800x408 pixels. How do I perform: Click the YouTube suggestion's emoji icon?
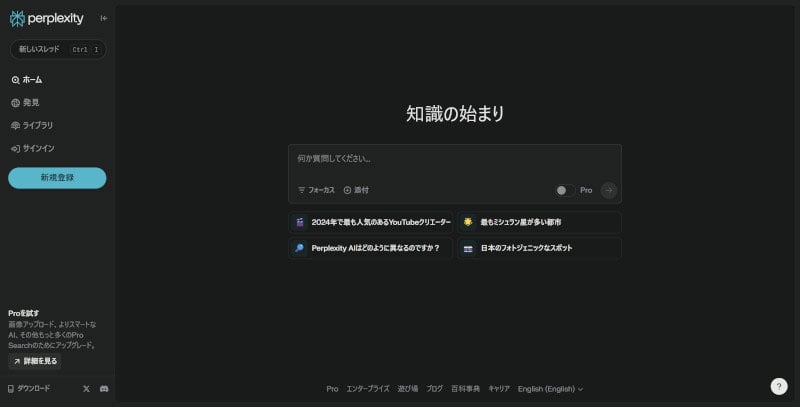coord(300,222)
